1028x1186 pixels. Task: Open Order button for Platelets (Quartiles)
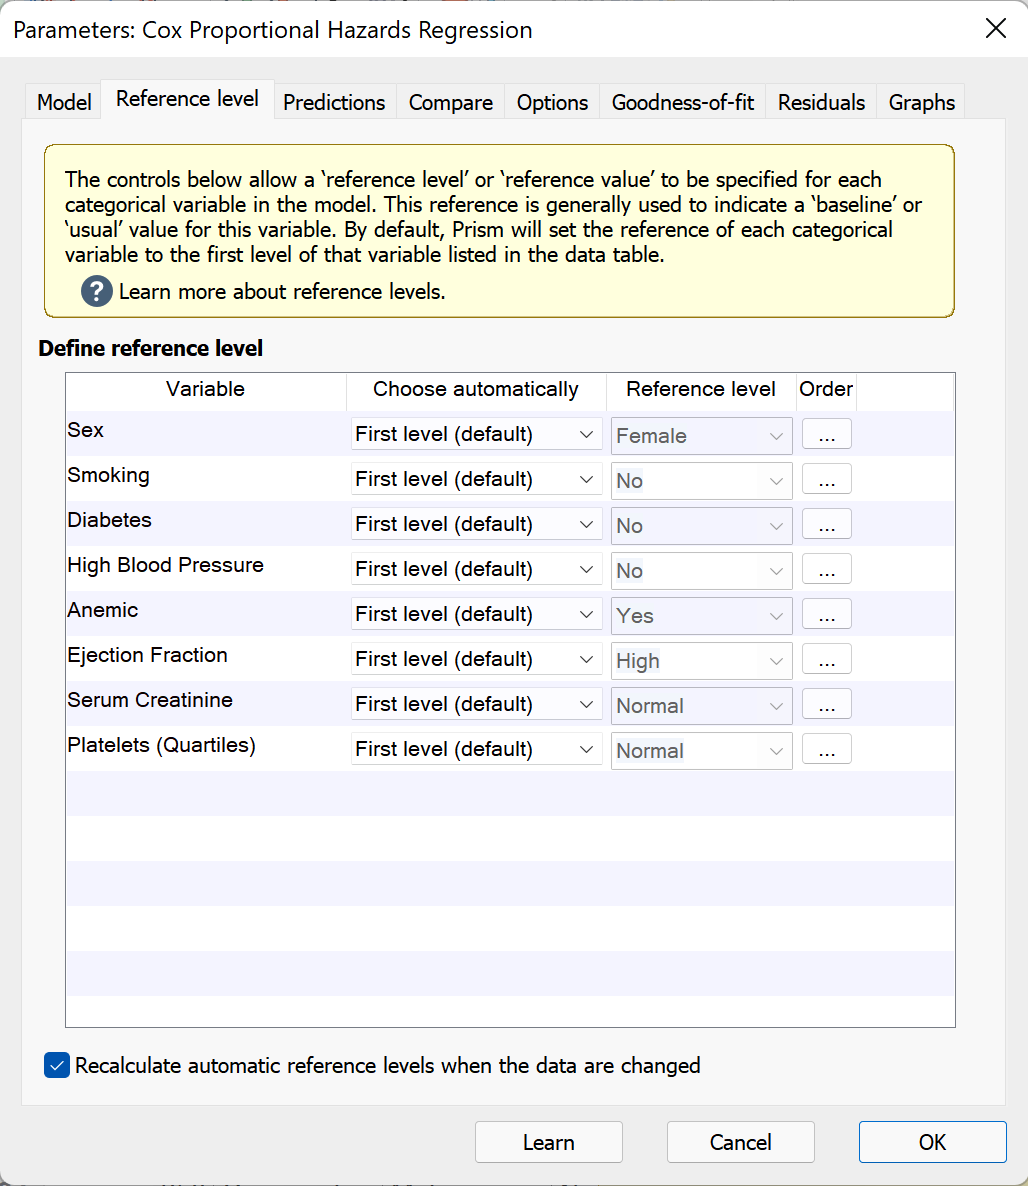[826, 750]
